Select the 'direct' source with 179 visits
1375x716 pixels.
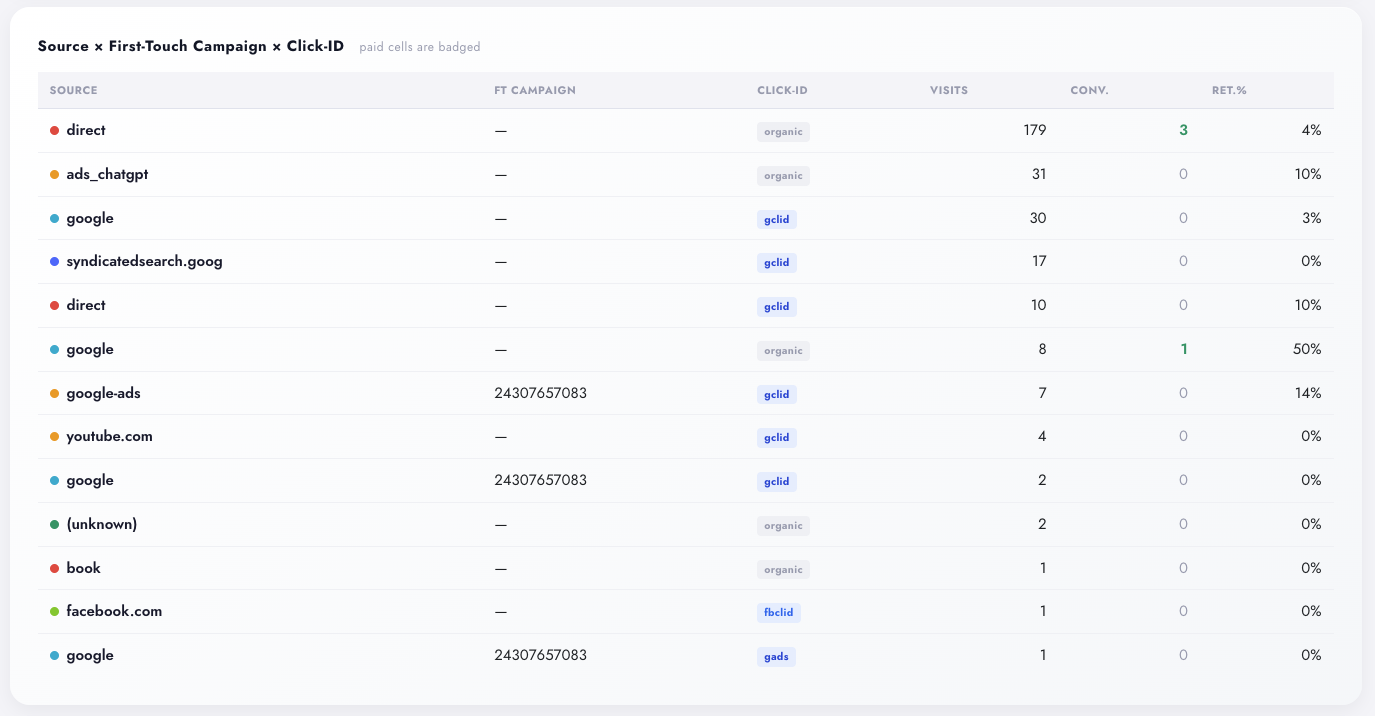86,130
